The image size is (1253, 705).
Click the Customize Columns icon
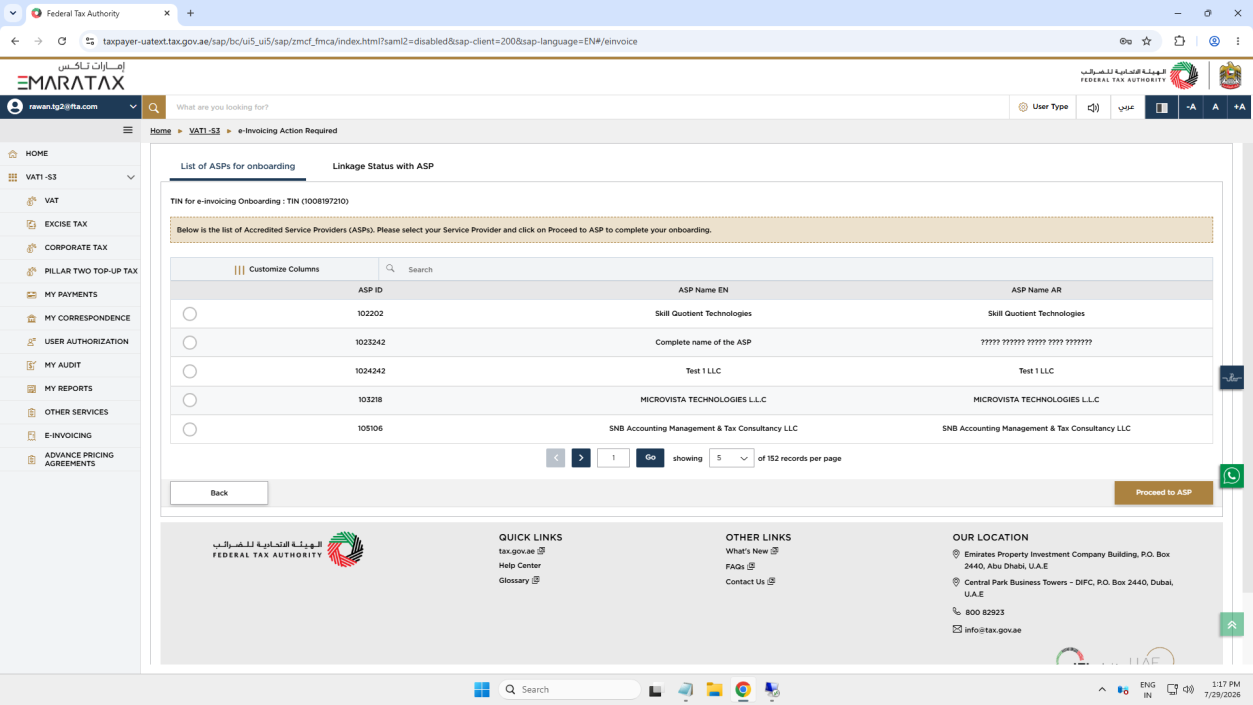tap(239, 269)
